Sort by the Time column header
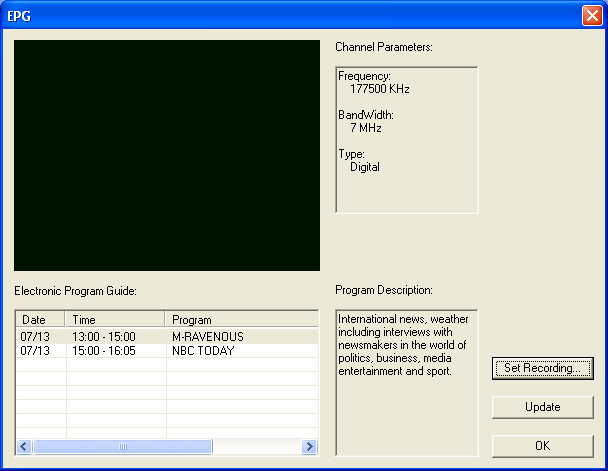The height and width of the screenshot is (471, 608). (x=115, y=319)
